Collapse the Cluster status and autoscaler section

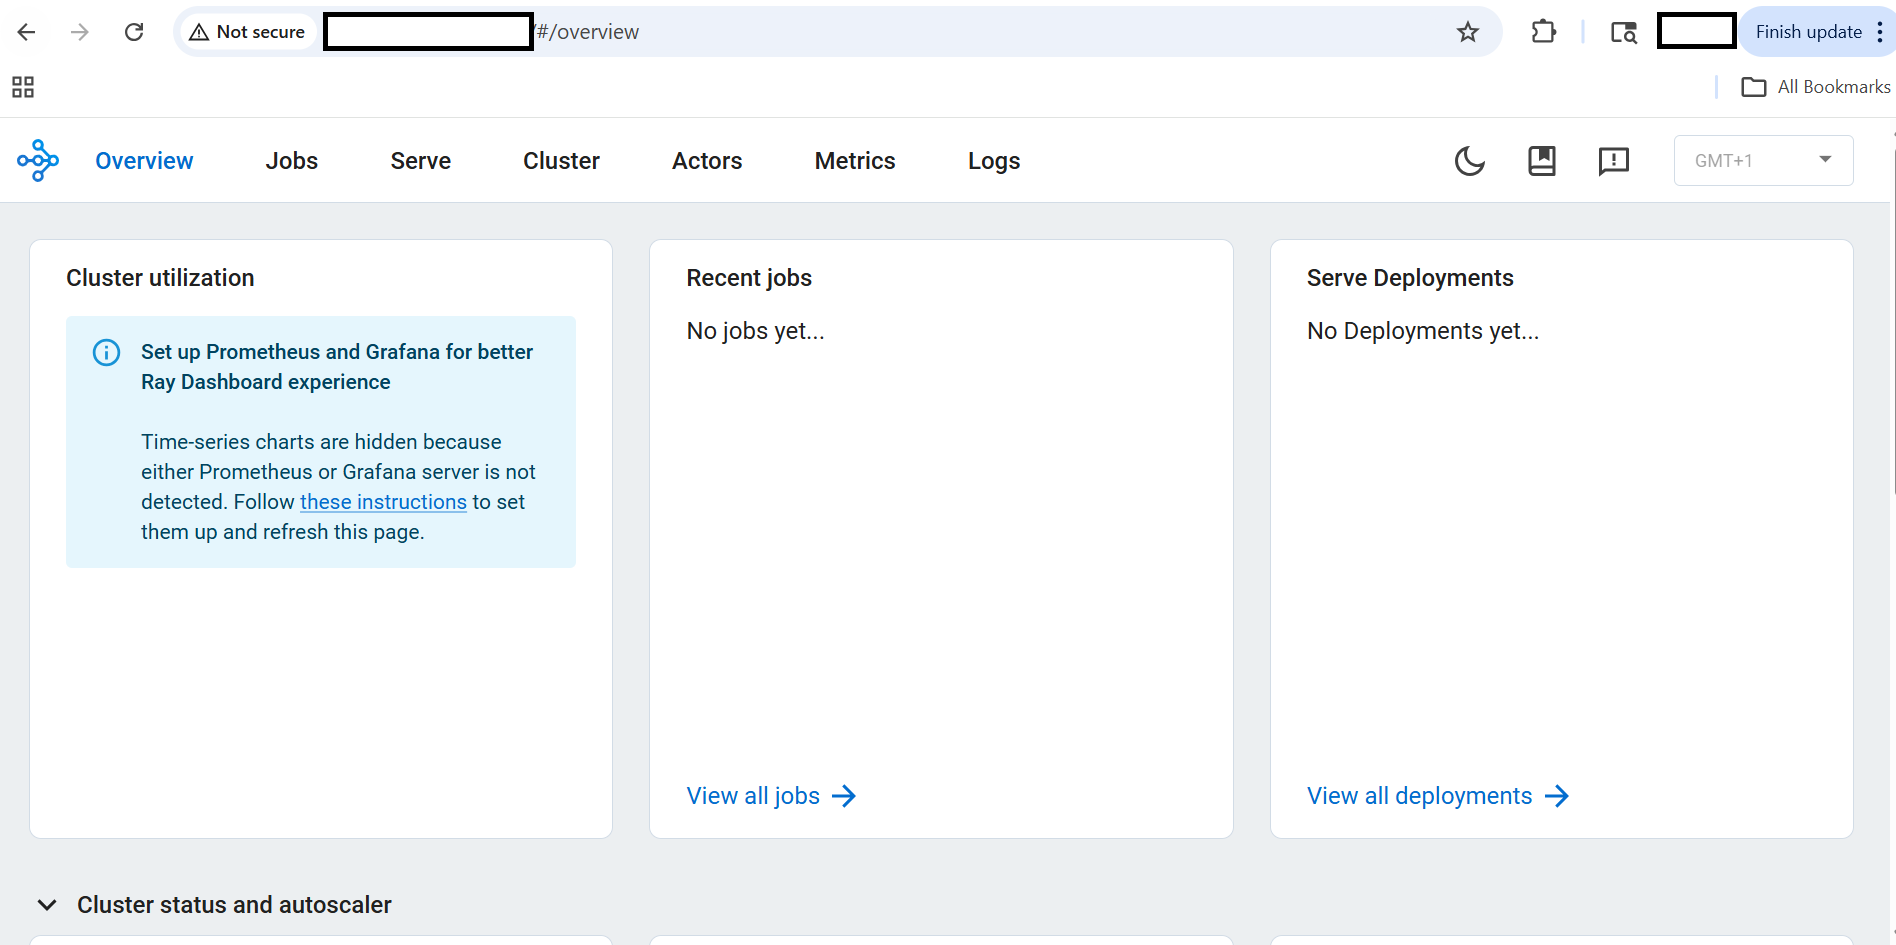pyautogui.click(x=47, y=904)
